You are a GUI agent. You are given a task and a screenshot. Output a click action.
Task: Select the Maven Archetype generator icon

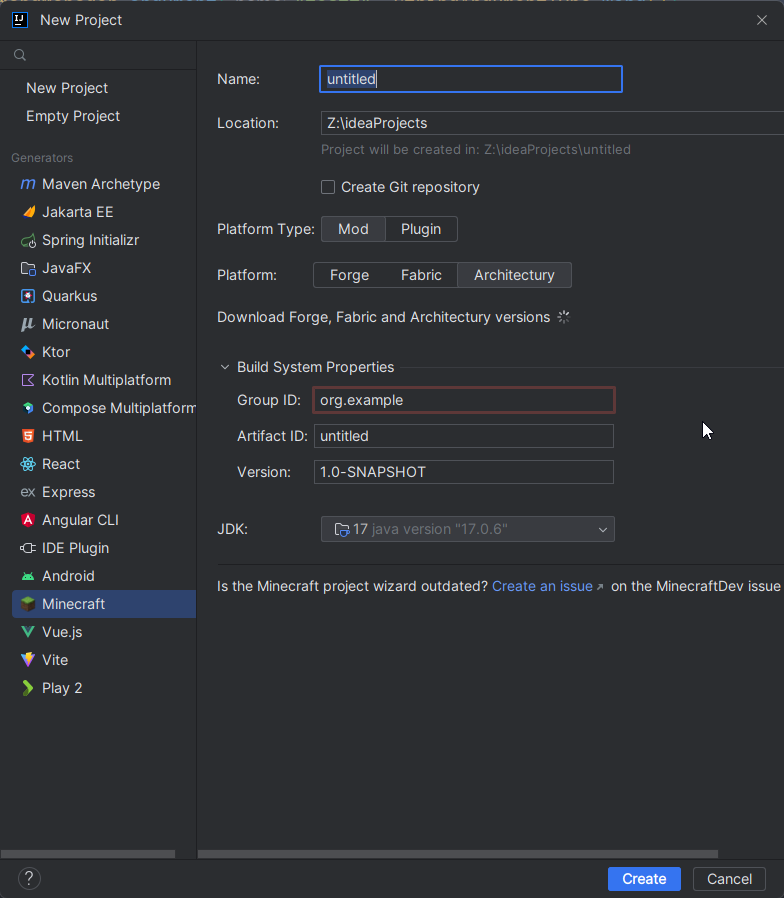click(x=27, y=184)
